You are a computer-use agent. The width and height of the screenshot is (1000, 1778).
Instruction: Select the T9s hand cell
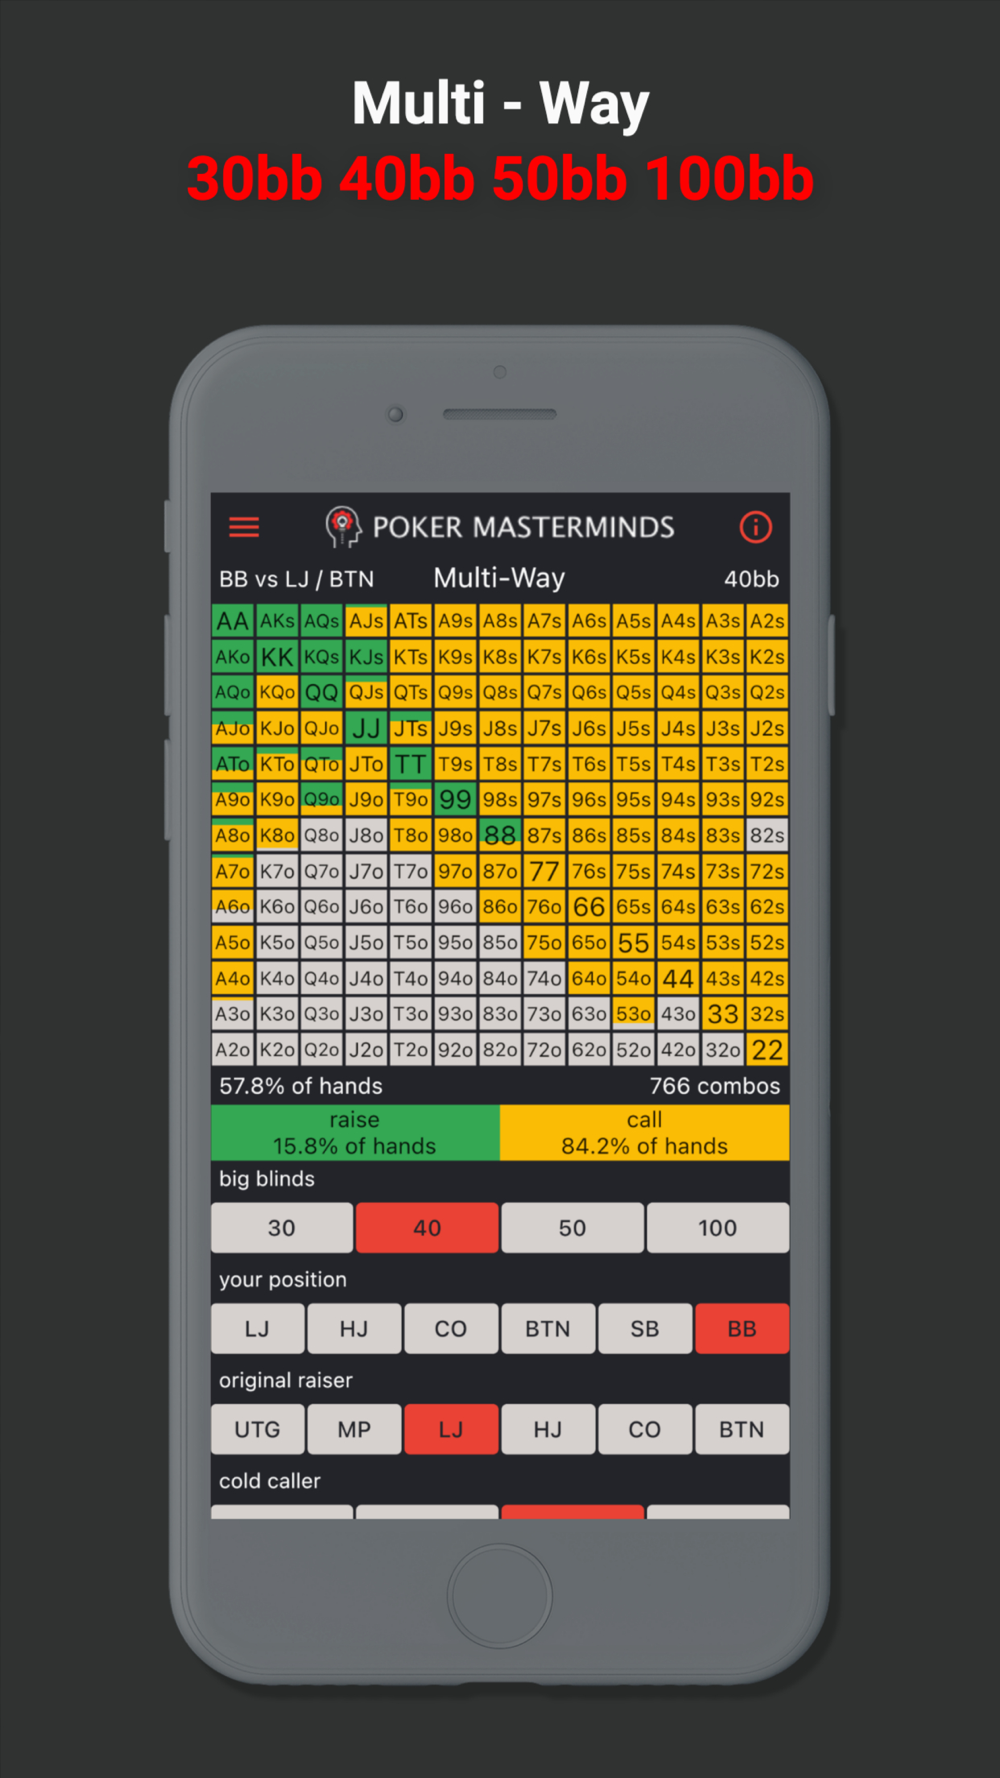455,764
